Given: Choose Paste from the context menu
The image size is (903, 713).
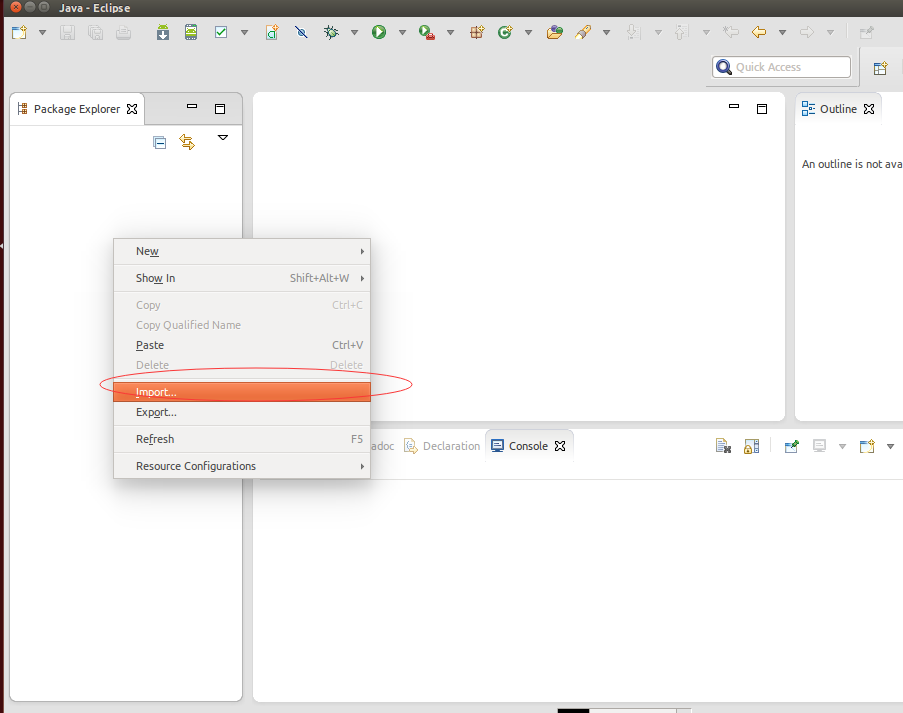Looking at the screenshot, I should tap(242, 345).
